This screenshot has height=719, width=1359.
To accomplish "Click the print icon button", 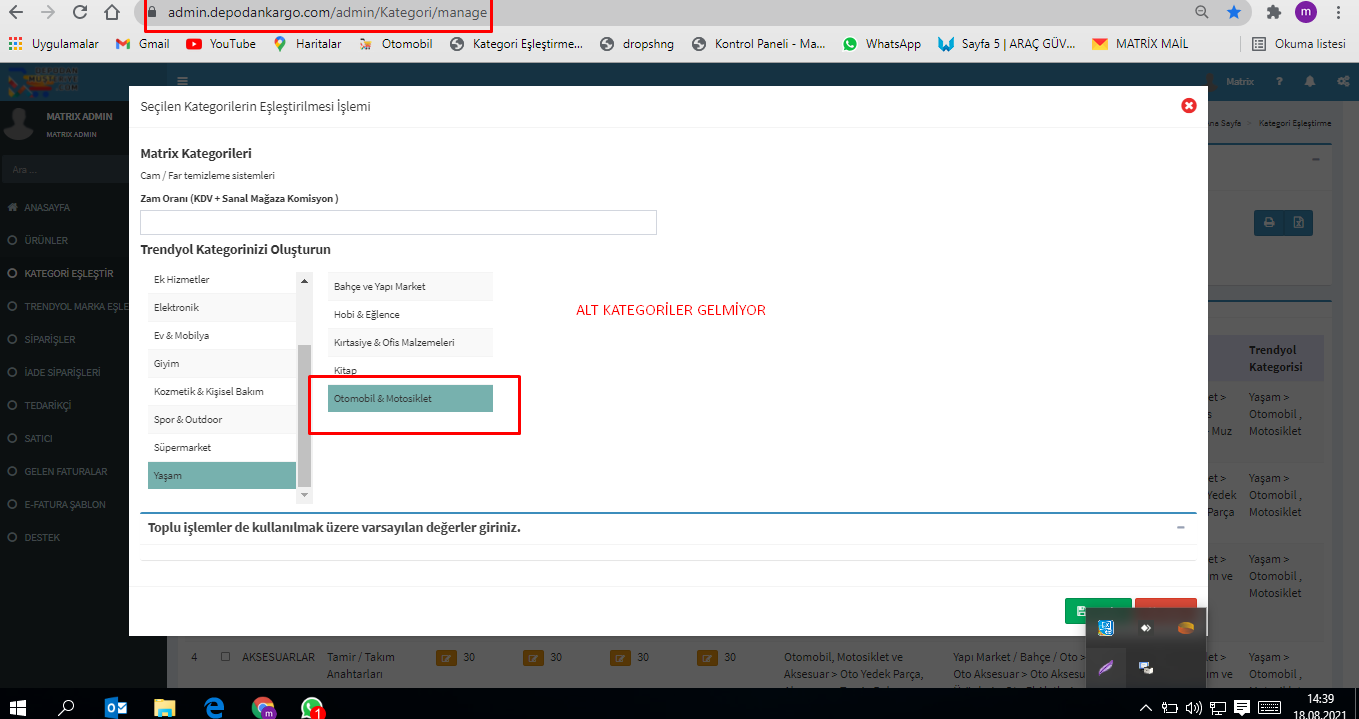I will tap(1268, 223).
